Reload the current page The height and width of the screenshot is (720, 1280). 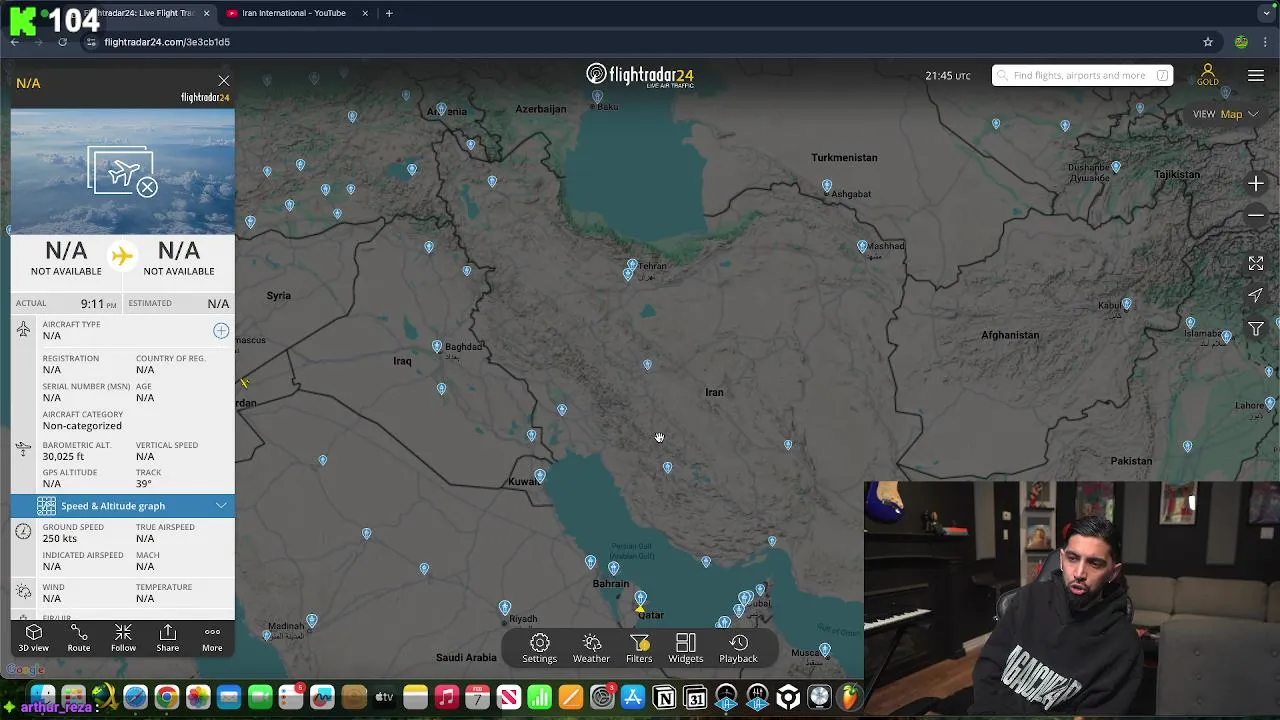click(62, 42)
